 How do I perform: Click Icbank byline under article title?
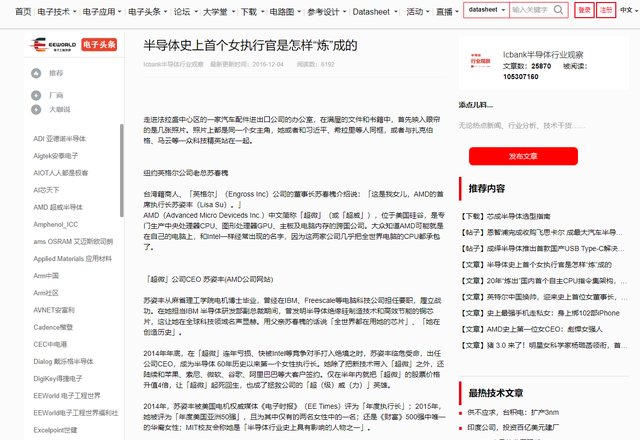coord(173,64)
